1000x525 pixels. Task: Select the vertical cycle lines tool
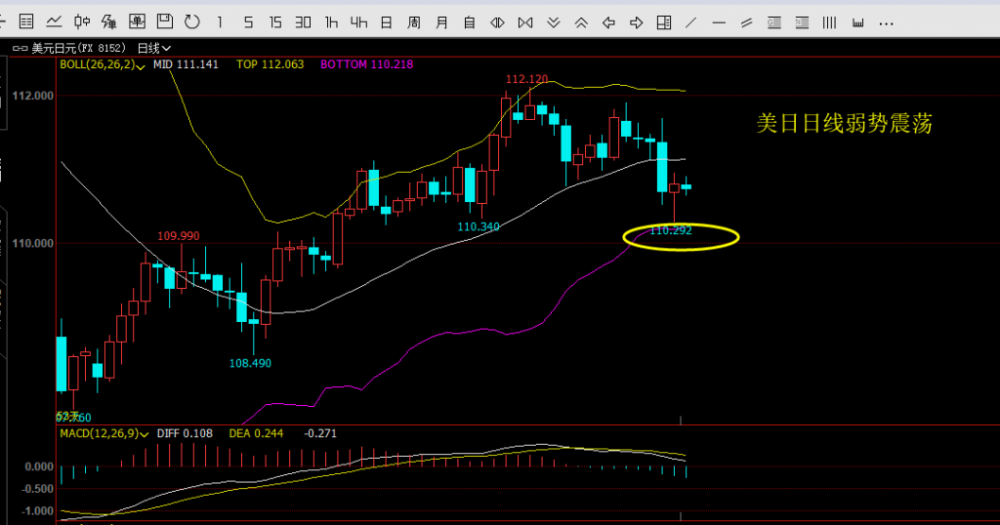click(x=829, y=23)
